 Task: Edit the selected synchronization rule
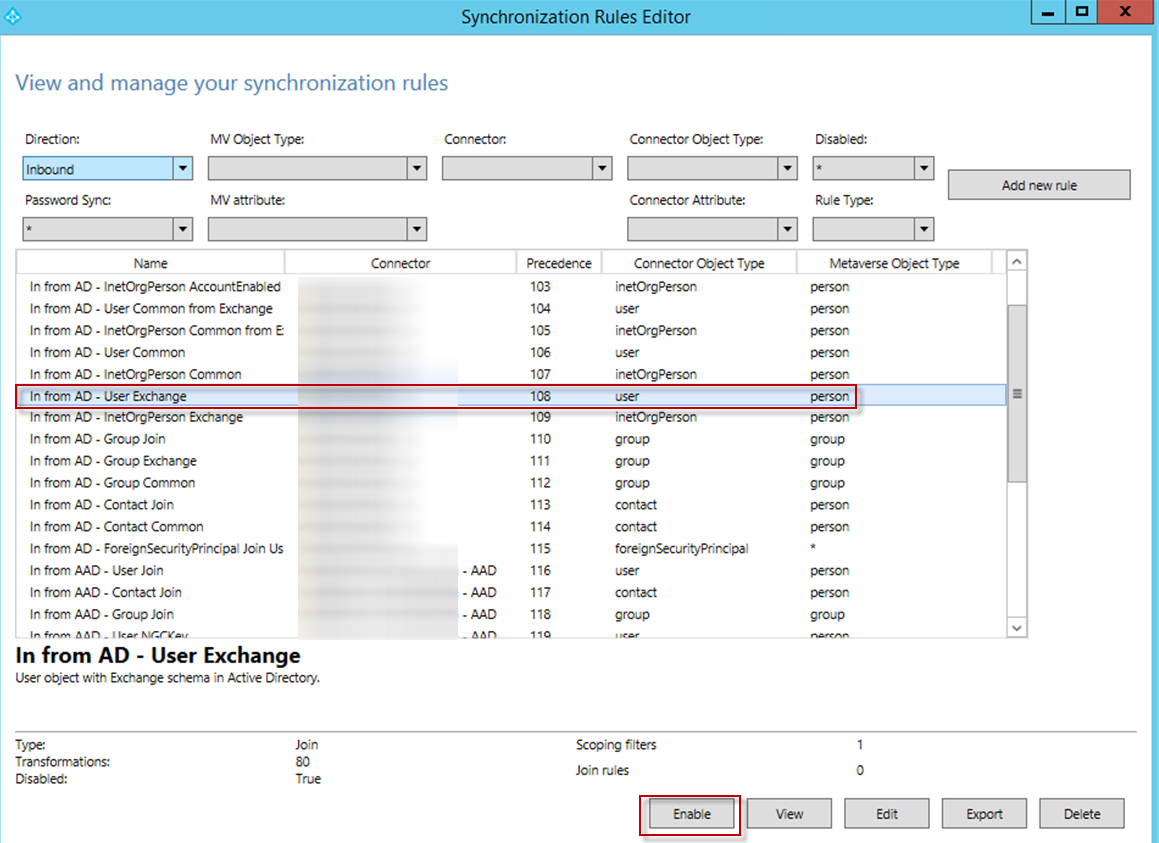(x=886, y=813)
